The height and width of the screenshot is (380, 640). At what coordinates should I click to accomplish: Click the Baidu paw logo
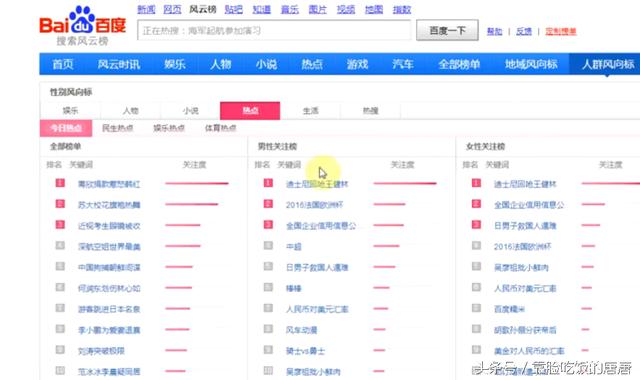[x=82, y=20]
